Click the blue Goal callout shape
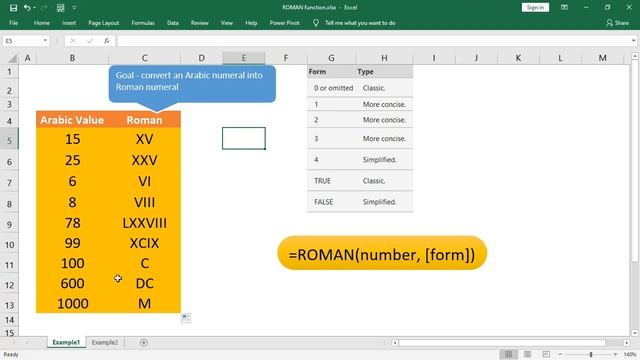 click(192, 84)
